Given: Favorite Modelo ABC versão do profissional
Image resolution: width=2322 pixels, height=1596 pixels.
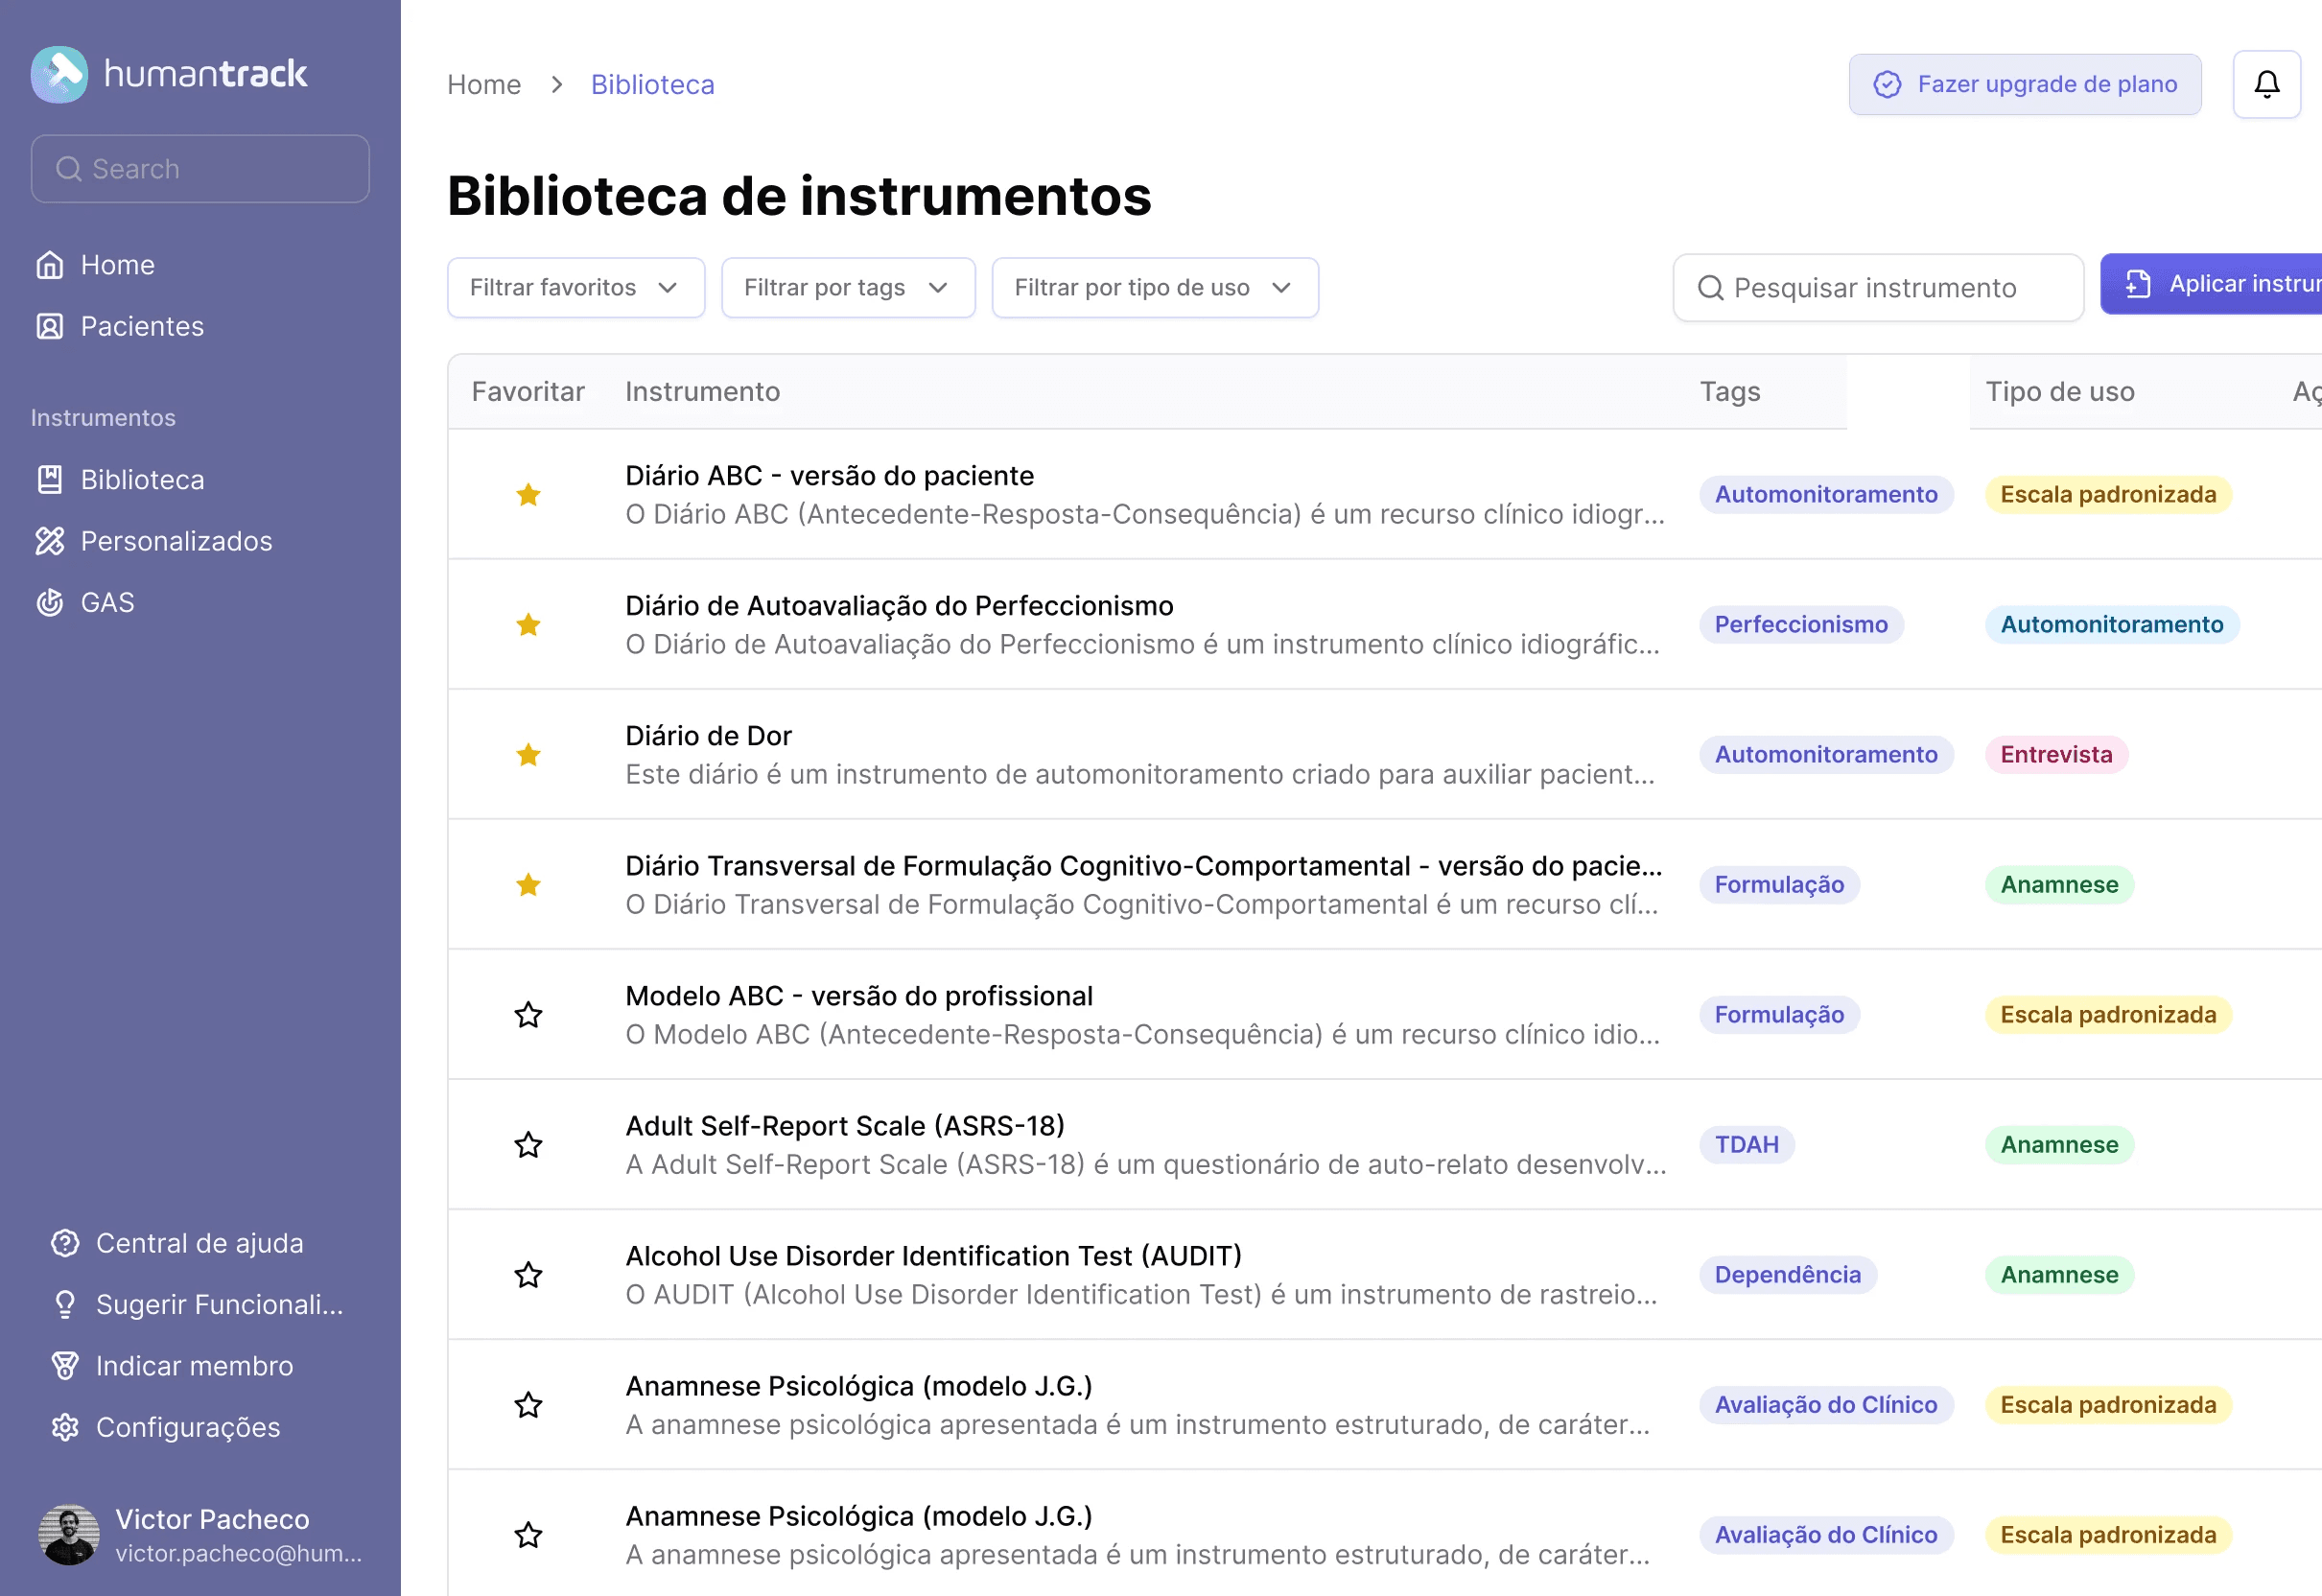Looking at the screenshot, I should (528, 1015).
